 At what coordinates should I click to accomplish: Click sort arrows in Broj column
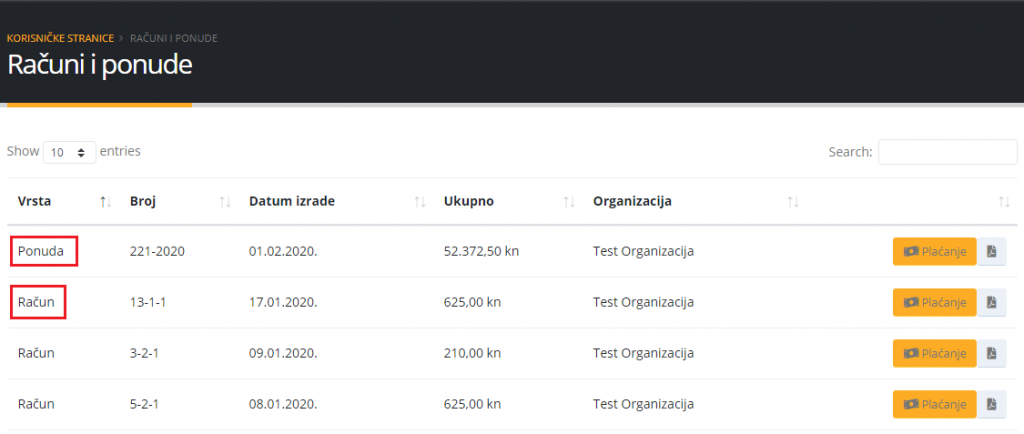(225, 202)
